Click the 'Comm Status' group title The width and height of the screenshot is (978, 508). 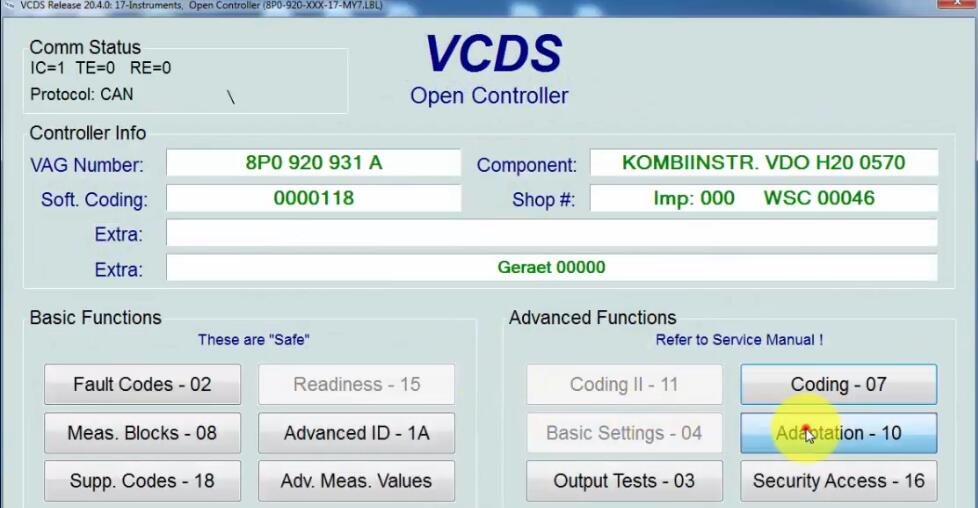coord(85,47)
